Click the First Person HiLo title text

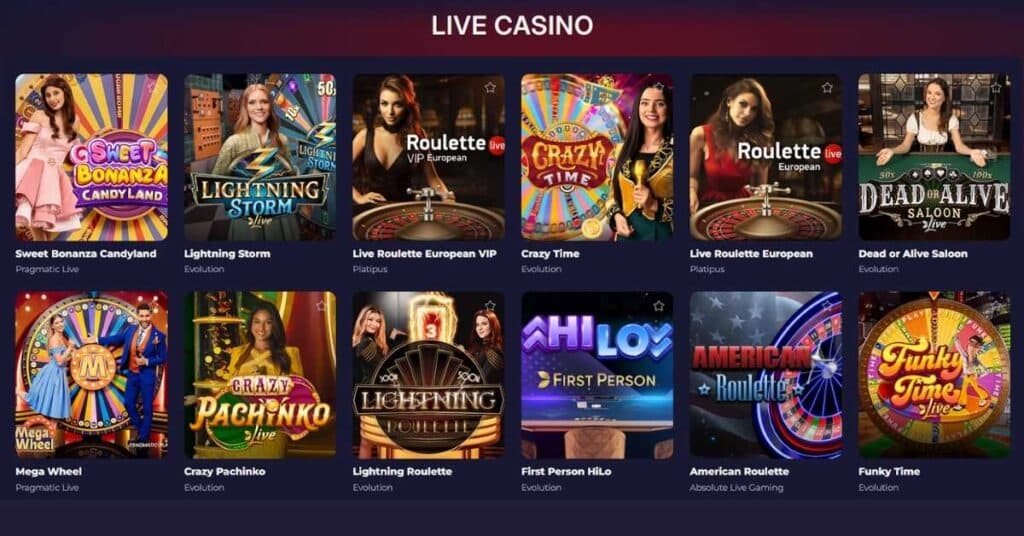pos(566,471)
